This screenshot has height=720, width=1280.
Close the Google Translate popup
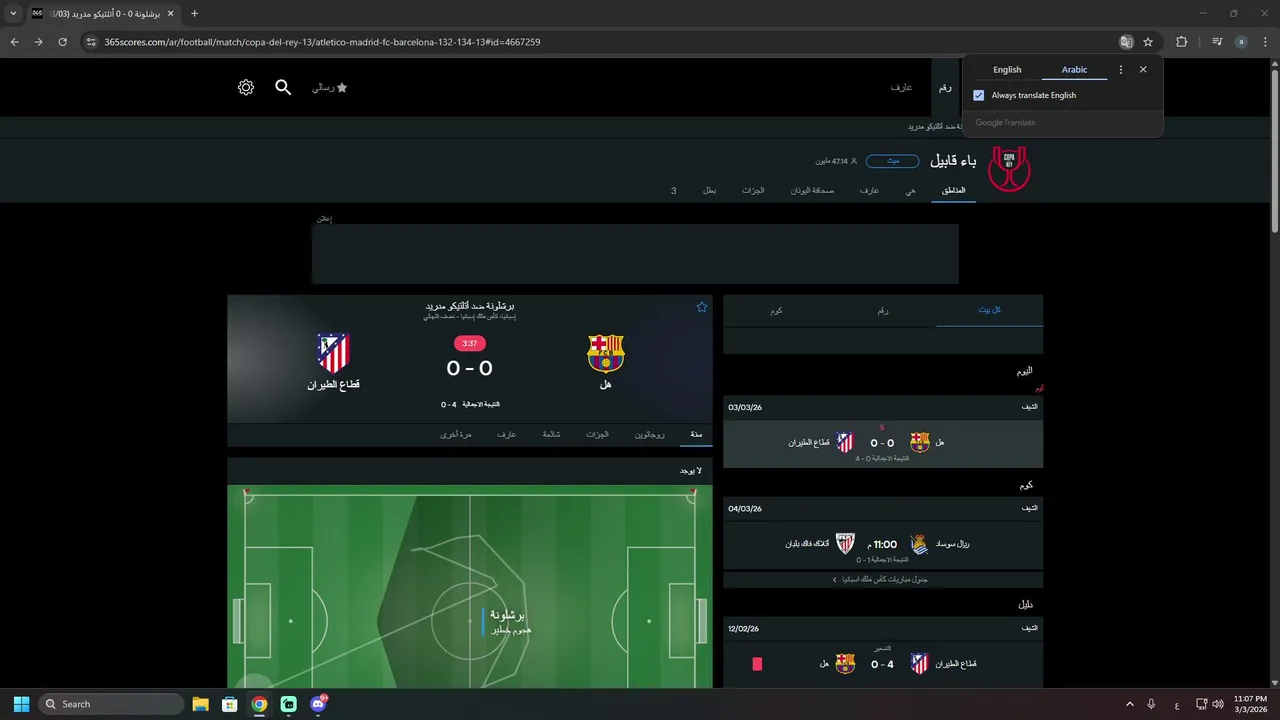coord(1143,70)
